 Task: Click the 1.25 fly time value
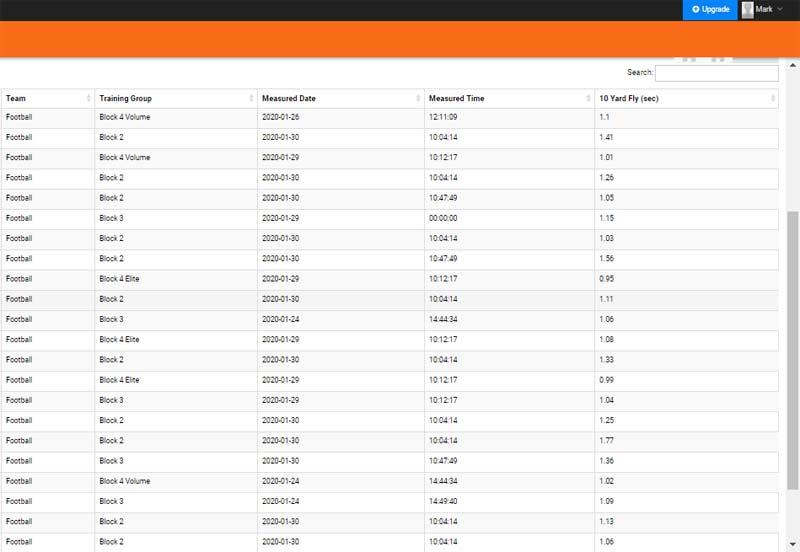606,420
